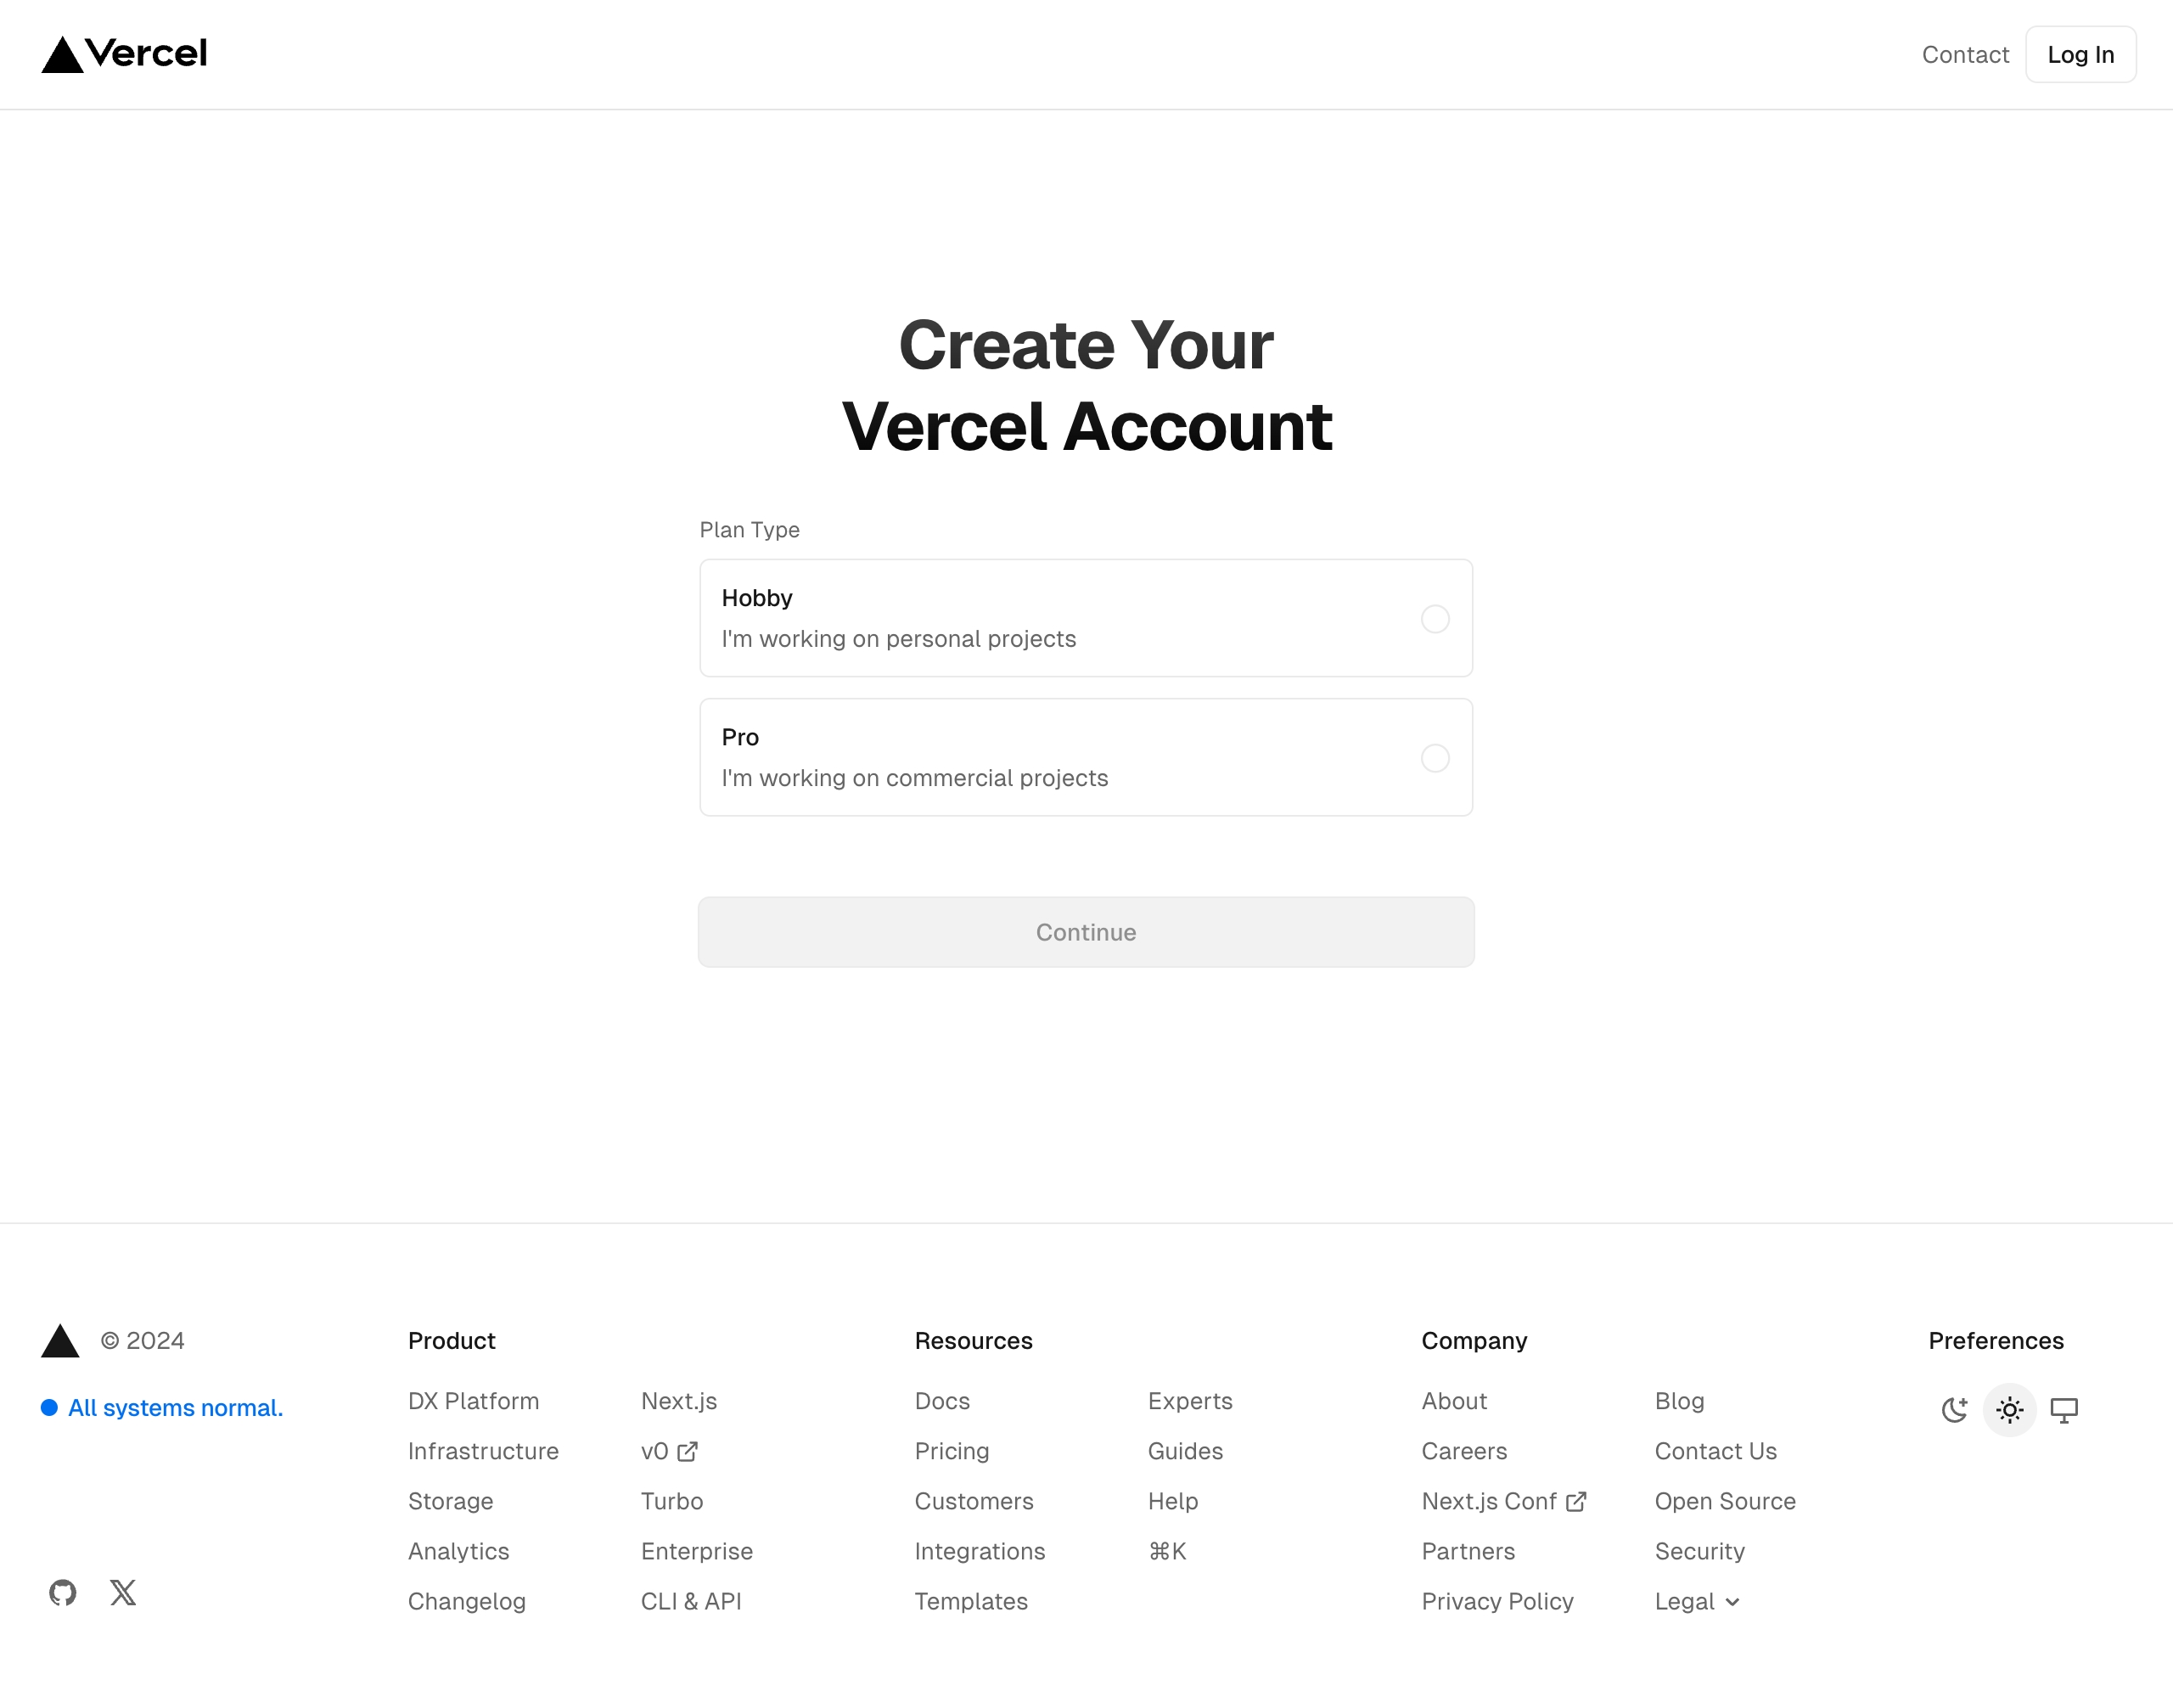Open the Pricing footer link
The image size is (2173, 1708).
[952, 1451]
